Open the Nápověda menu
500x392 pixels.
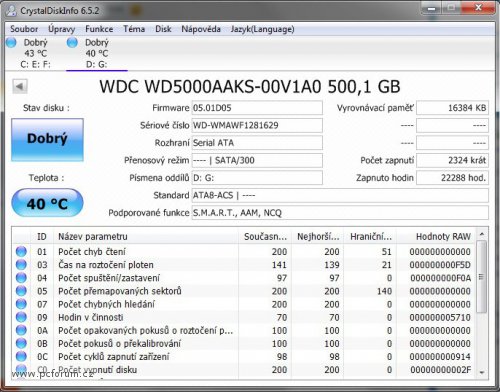pos(201,29)
